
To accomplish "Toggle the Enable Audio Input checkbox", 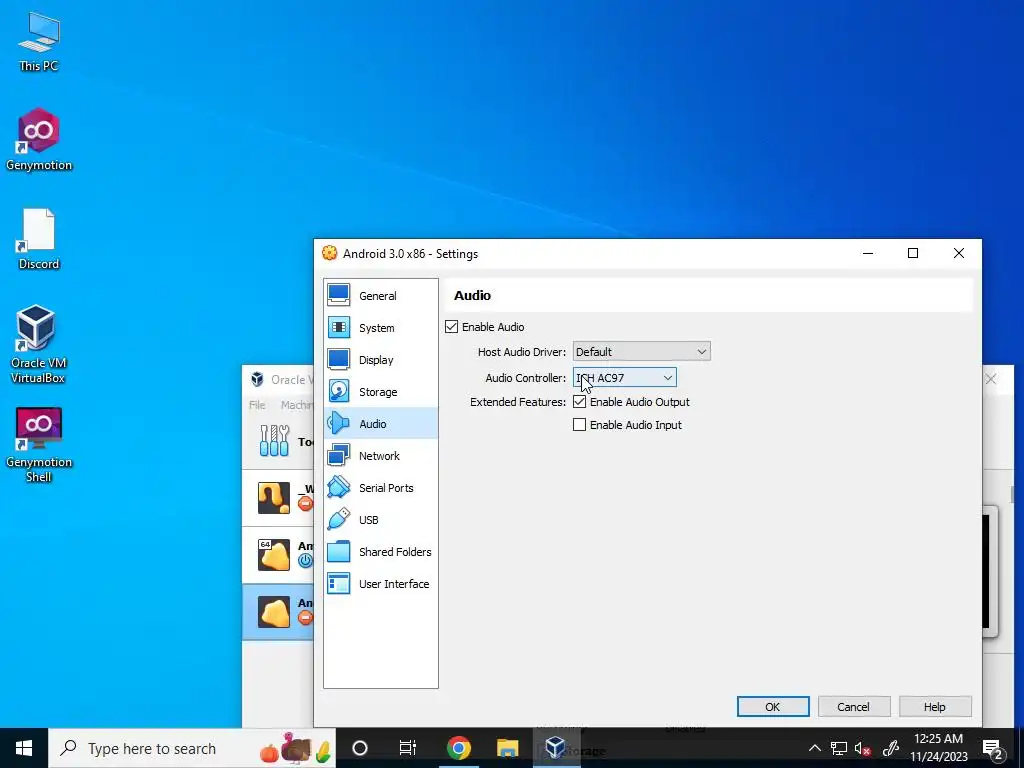I will (x=579, y=424).
